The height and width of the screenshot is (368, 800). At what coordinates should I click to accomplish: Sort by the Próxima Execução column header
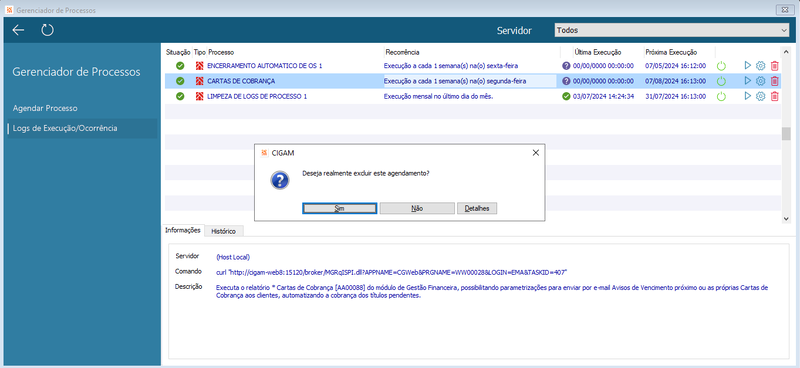(671, 52)
